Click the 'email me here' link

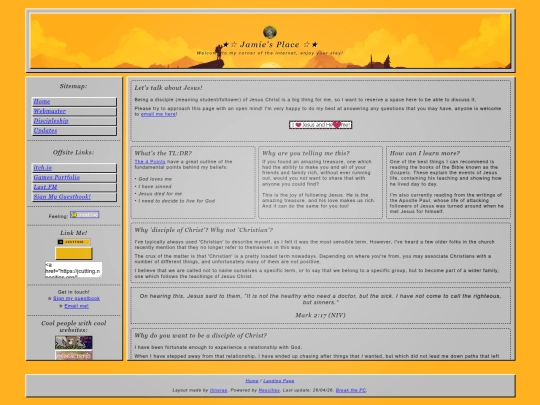[x=158, y=114]
